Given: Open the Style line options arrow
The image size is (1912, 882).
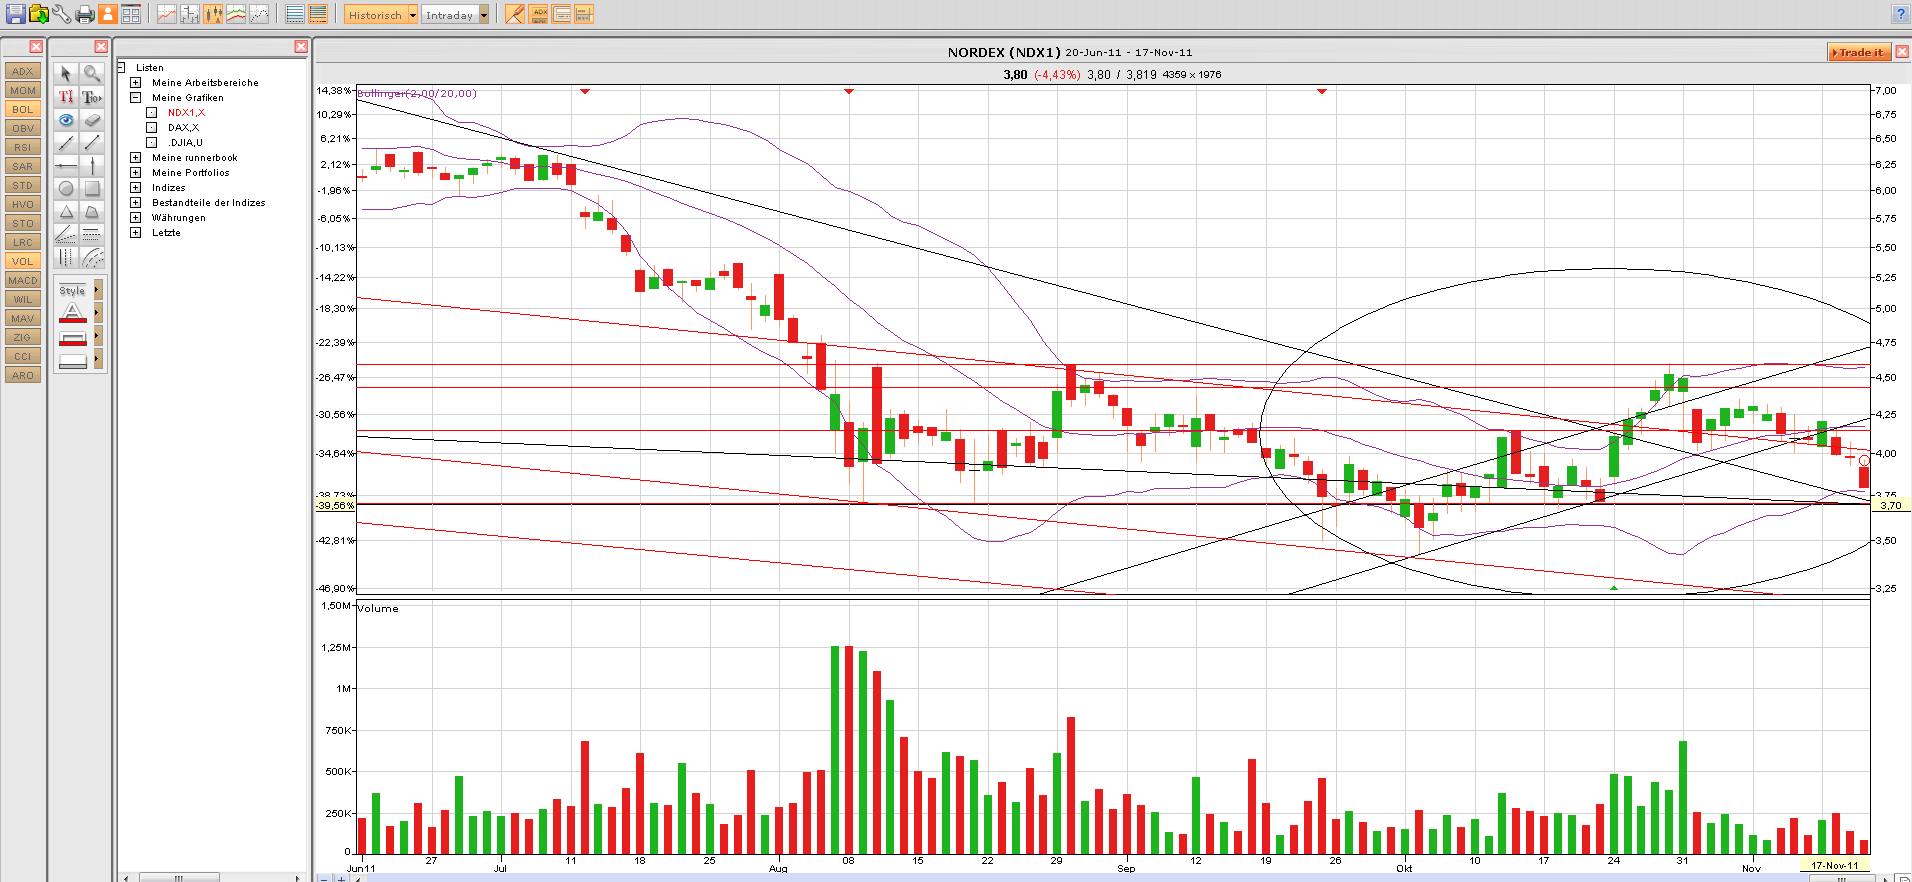Looking at the screenshot, I should (97, 290).
